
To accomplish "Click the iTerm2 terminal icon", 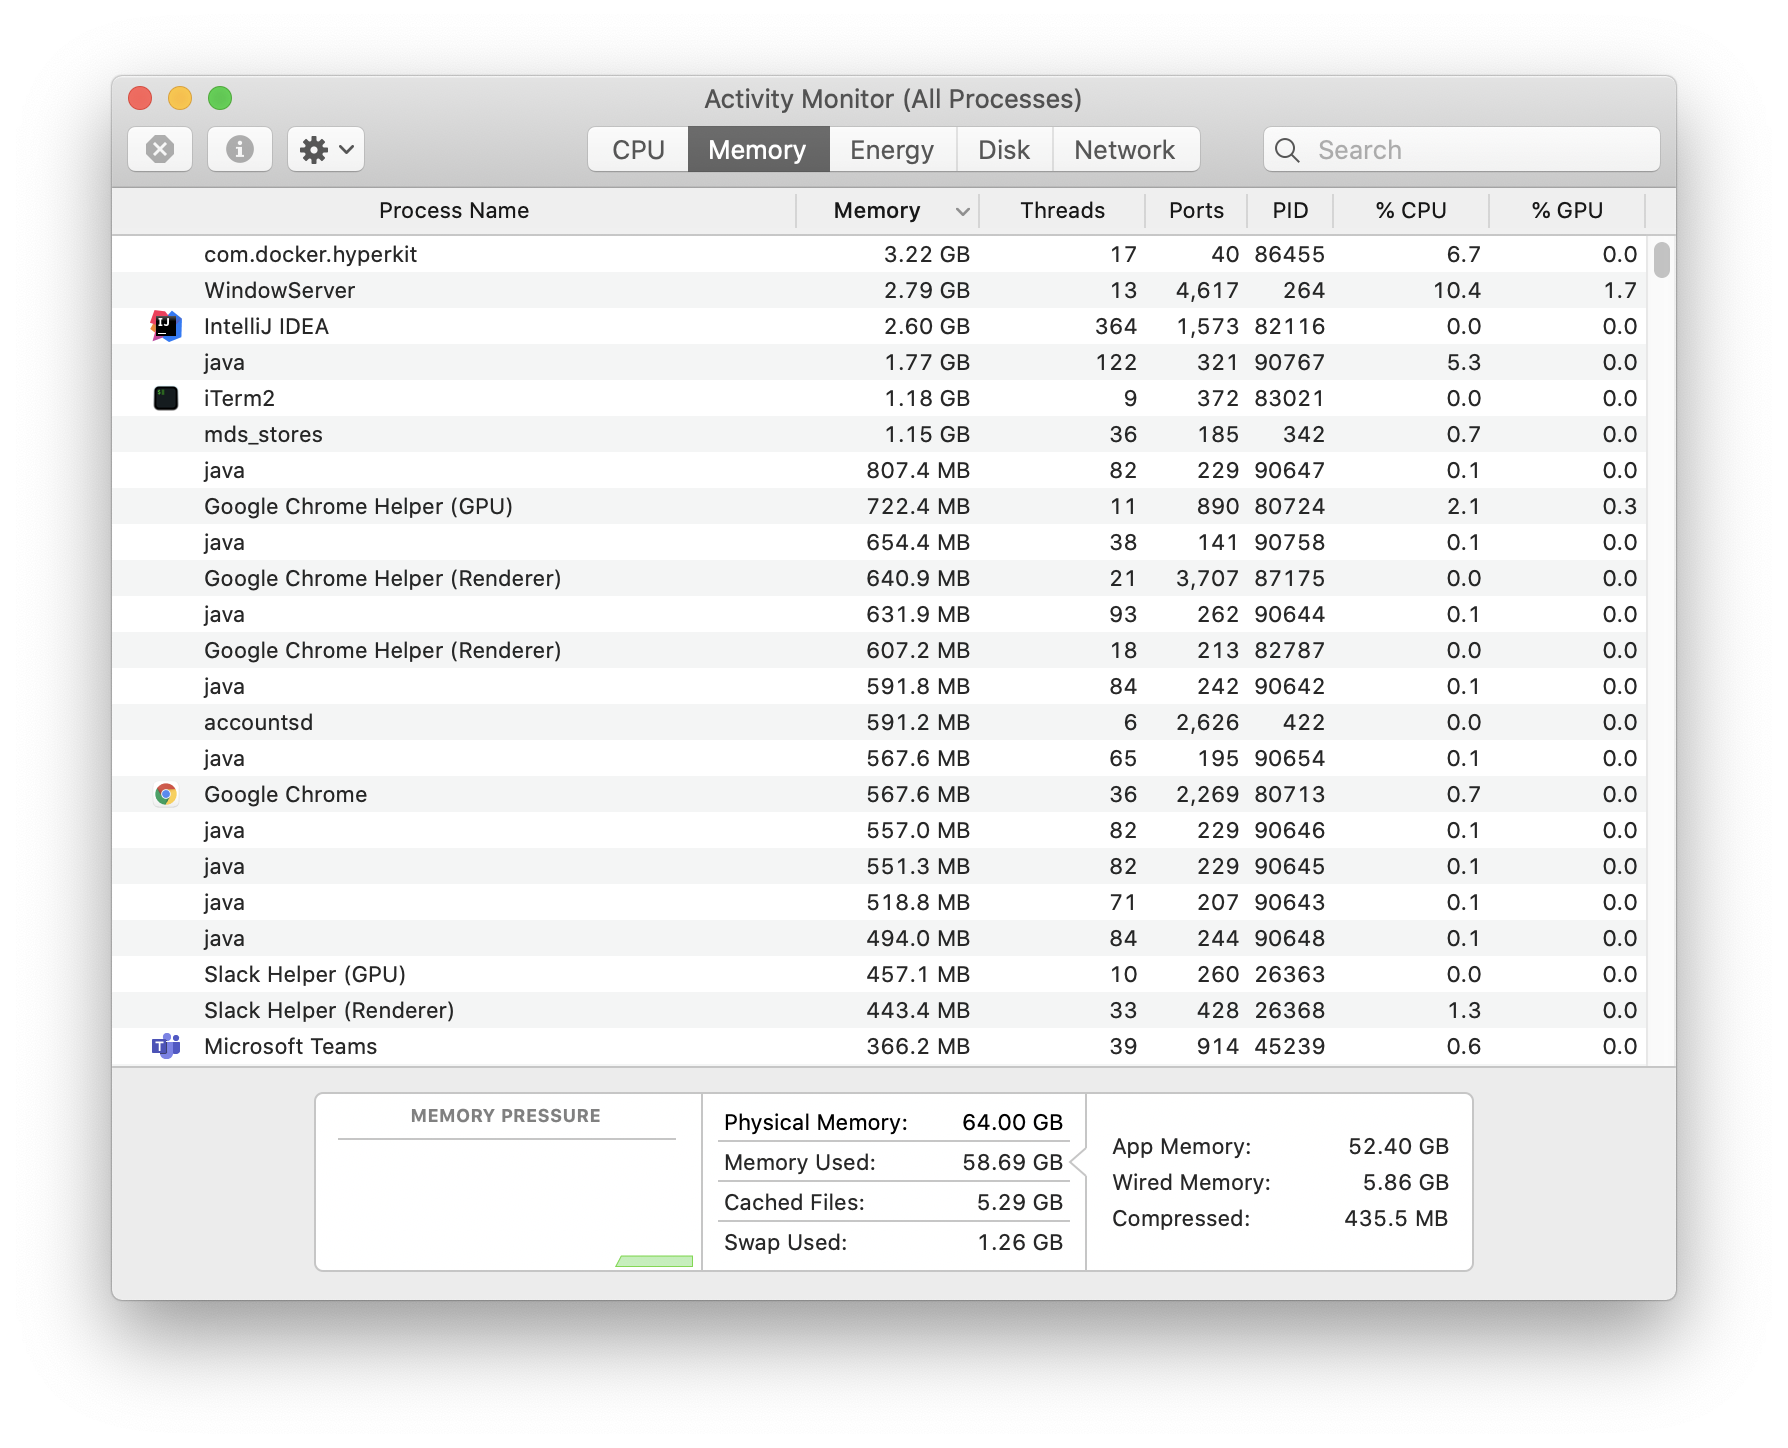I will click(x=166, y=398).
